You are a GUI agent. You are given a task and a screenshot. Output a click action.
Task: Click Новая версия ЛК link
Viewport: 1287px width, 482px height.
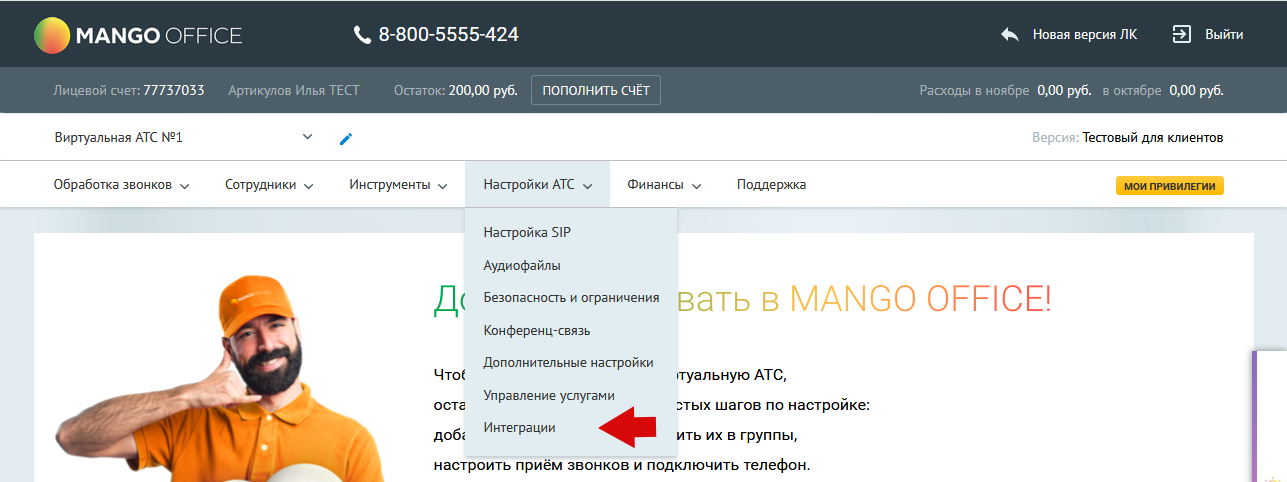[x=1085, y=35]
